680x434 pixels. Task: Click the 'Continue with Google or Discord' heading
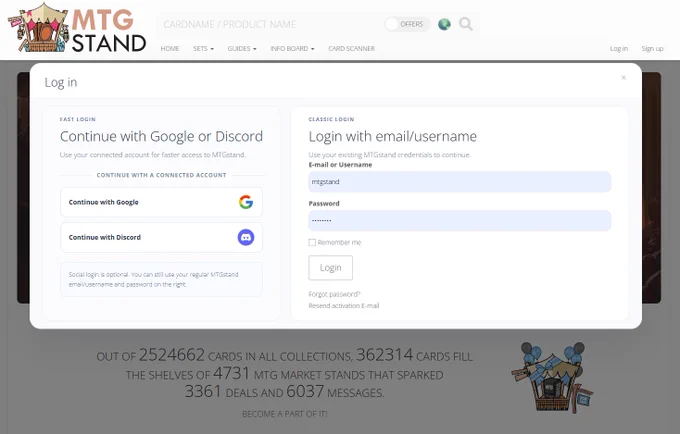161,137
